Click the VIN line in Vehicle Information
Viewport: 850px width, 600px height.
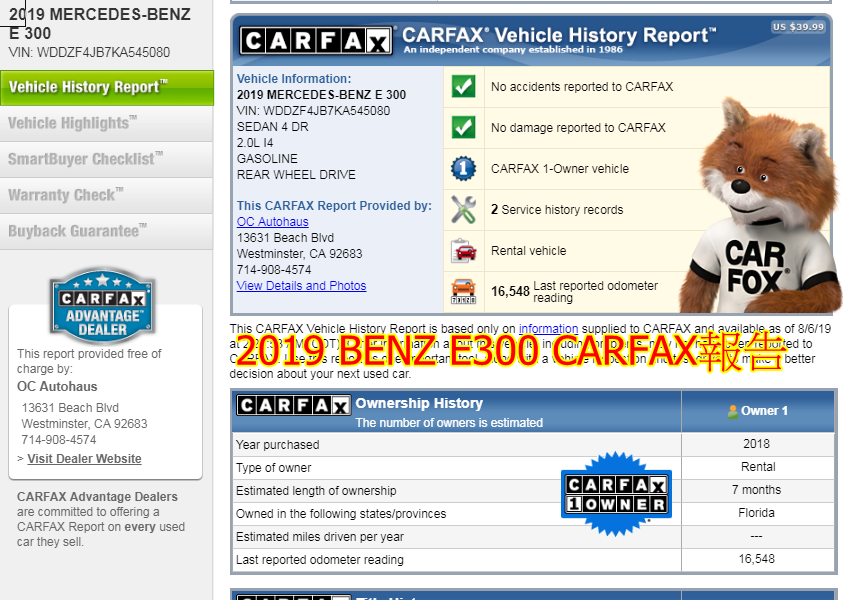[x=313, y=111]
